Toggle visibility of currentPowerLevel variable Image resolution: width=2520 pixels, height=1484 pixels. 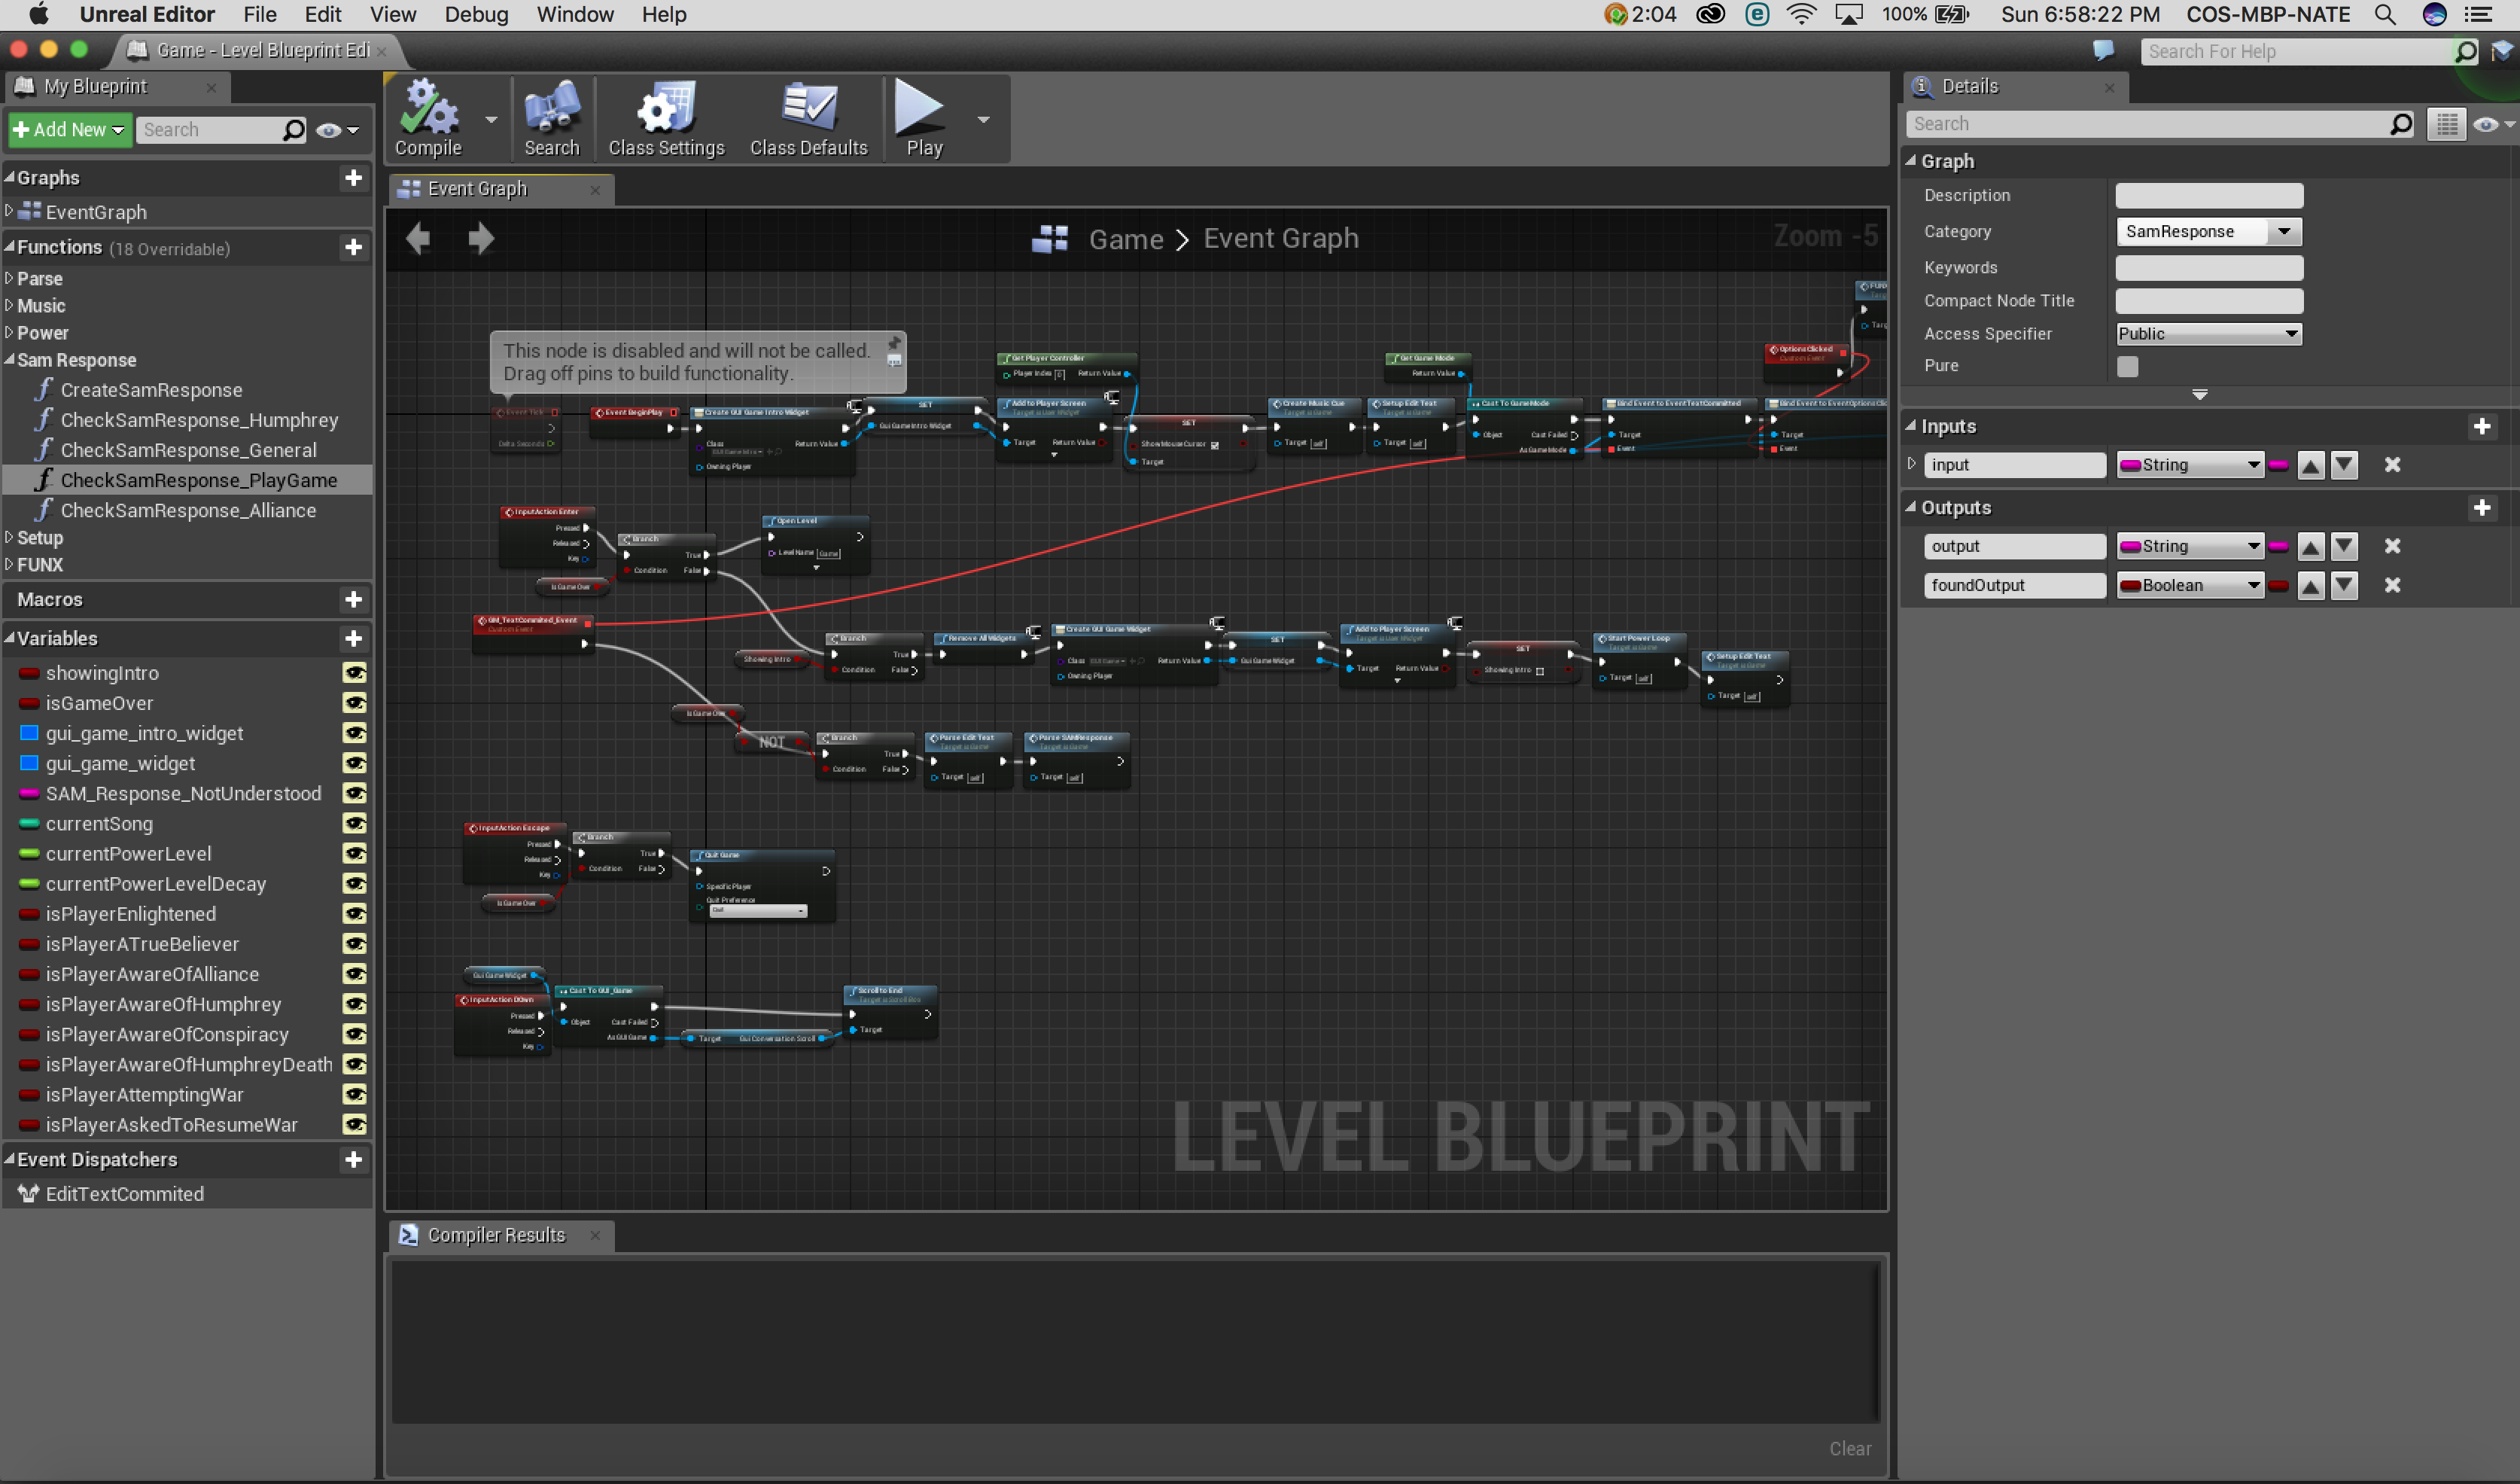[354, 854]
